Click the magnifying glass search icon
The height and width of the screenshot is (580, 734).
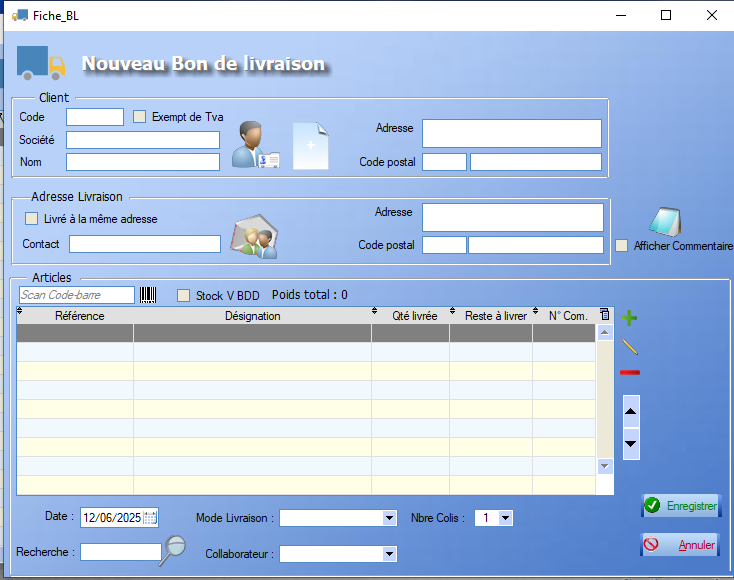[174, 547]
